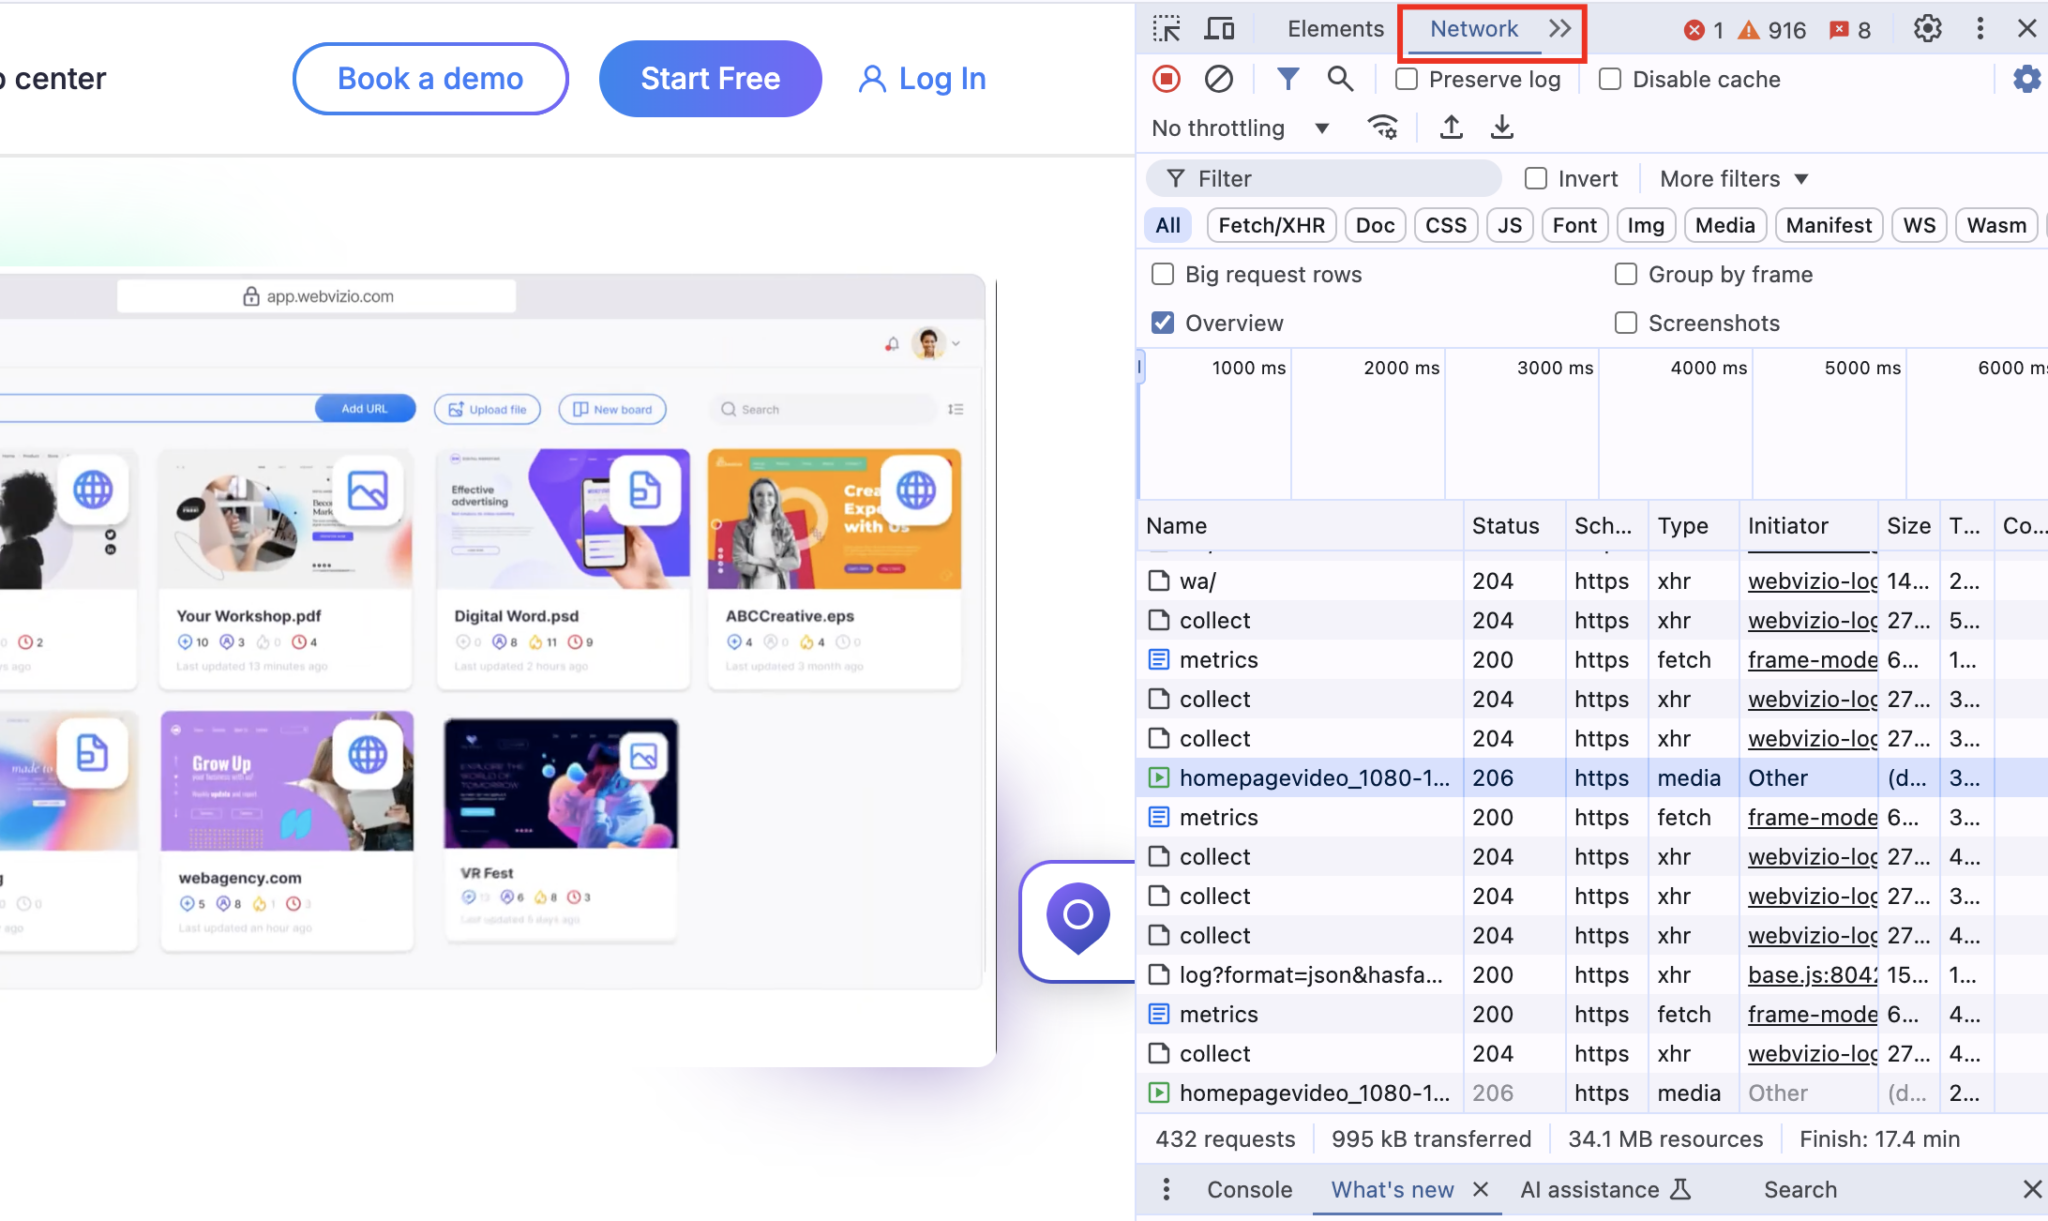Import a HAR file
This screenshot has height=1221, width=2048.
[x=1451, y=127]
